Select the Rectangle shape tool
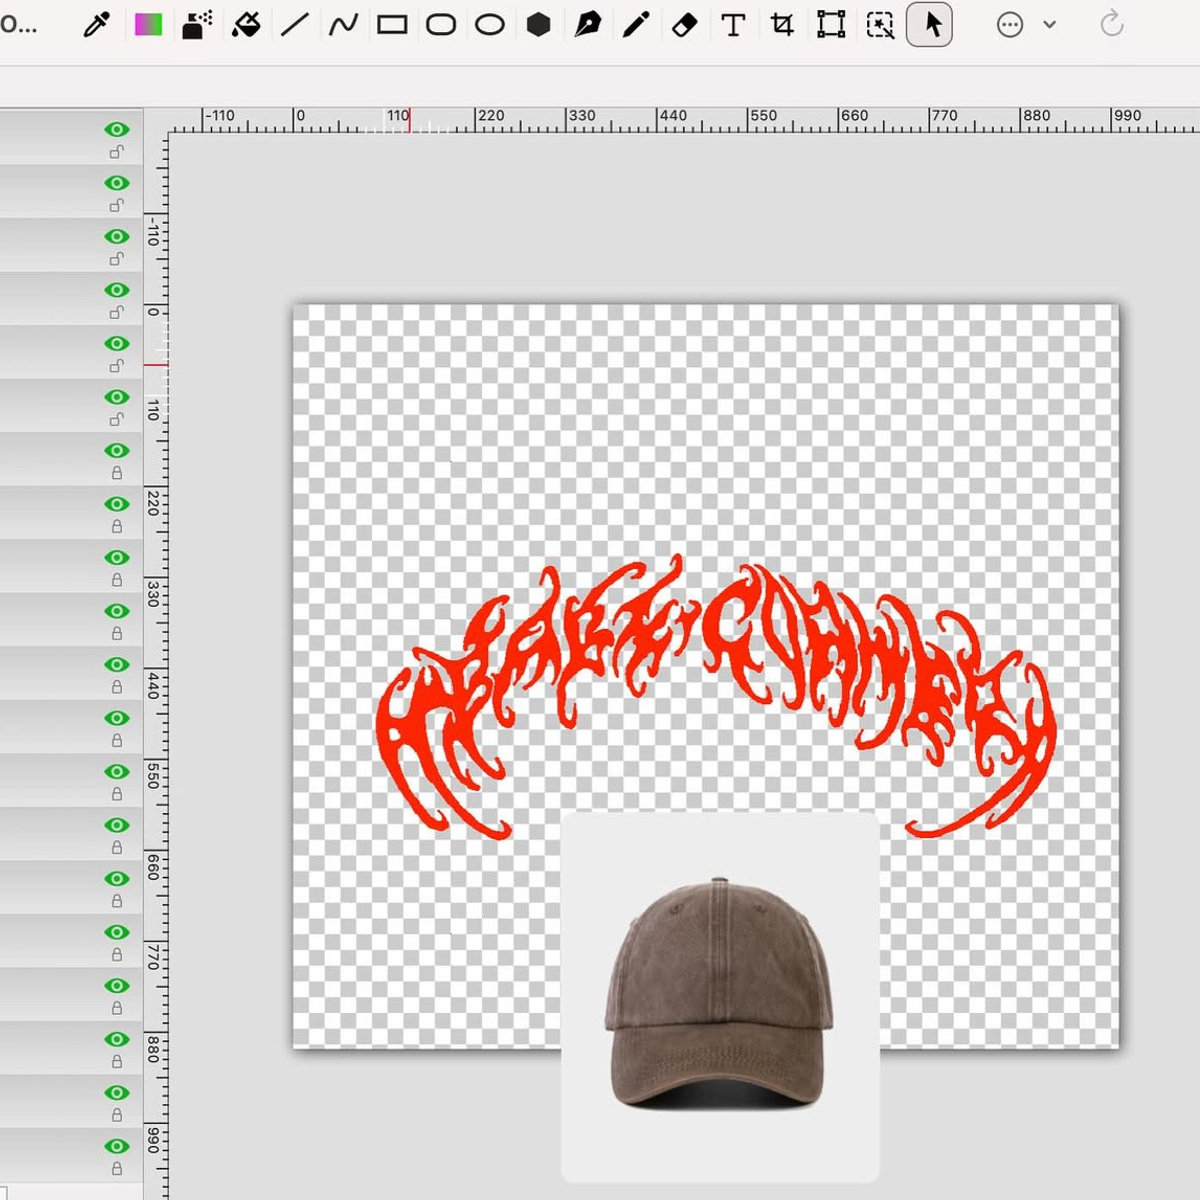 [x=392, y=25]
